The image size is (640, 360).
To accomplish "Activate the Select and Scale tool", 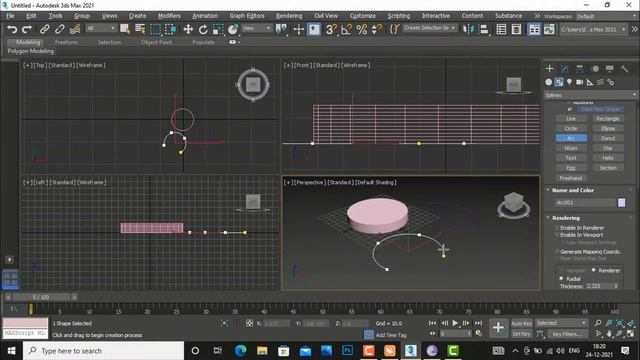I will click(218, 29).
